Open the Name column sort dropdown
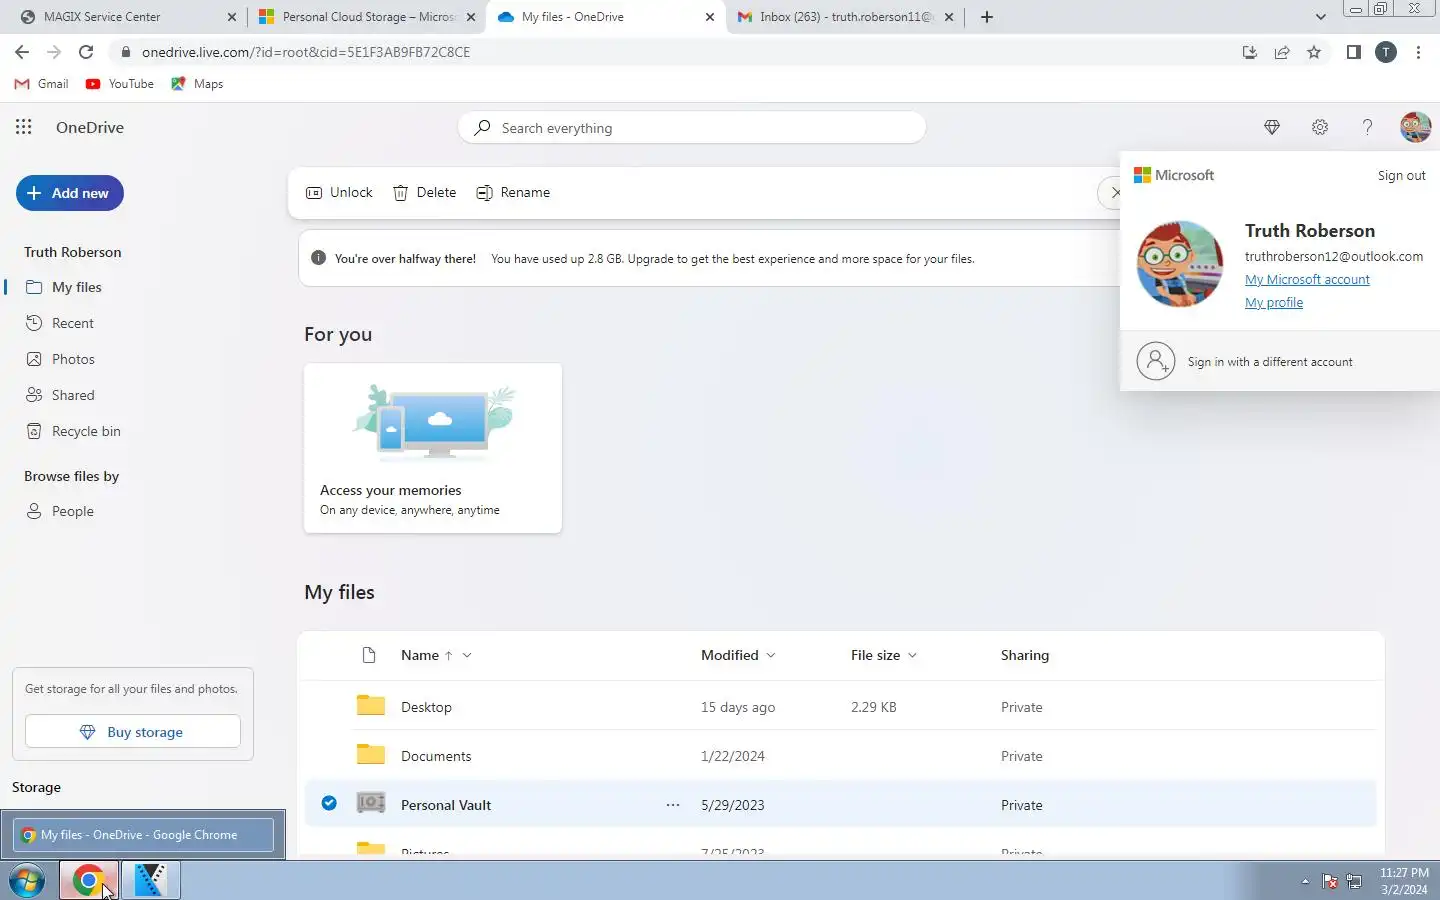The width and height of the screenshot is (1440, 900). pos(467,656)
